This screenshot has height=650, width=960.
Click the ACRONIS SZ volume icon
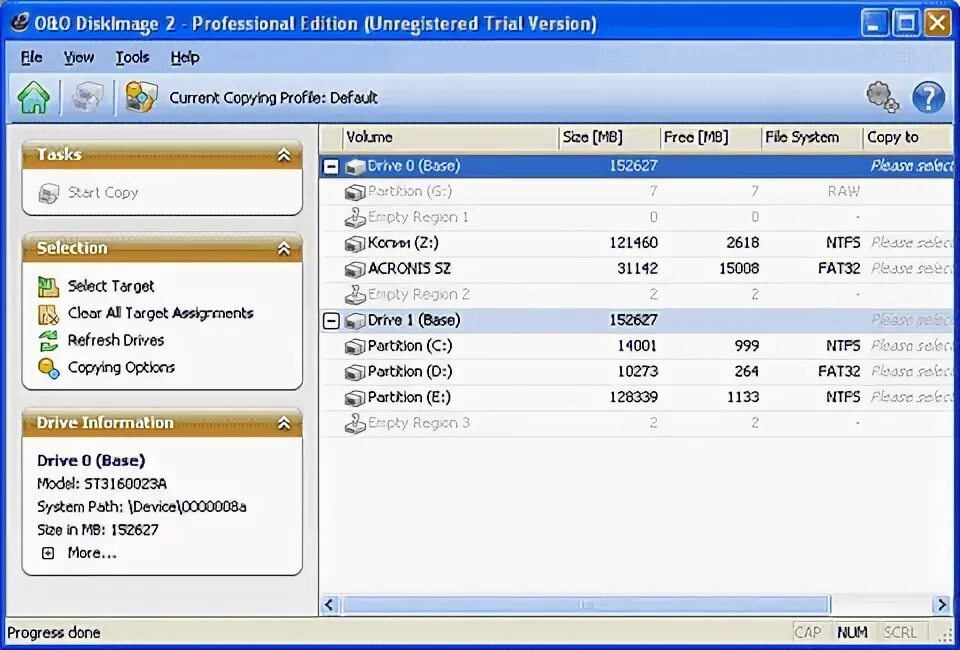coord(355,269)
